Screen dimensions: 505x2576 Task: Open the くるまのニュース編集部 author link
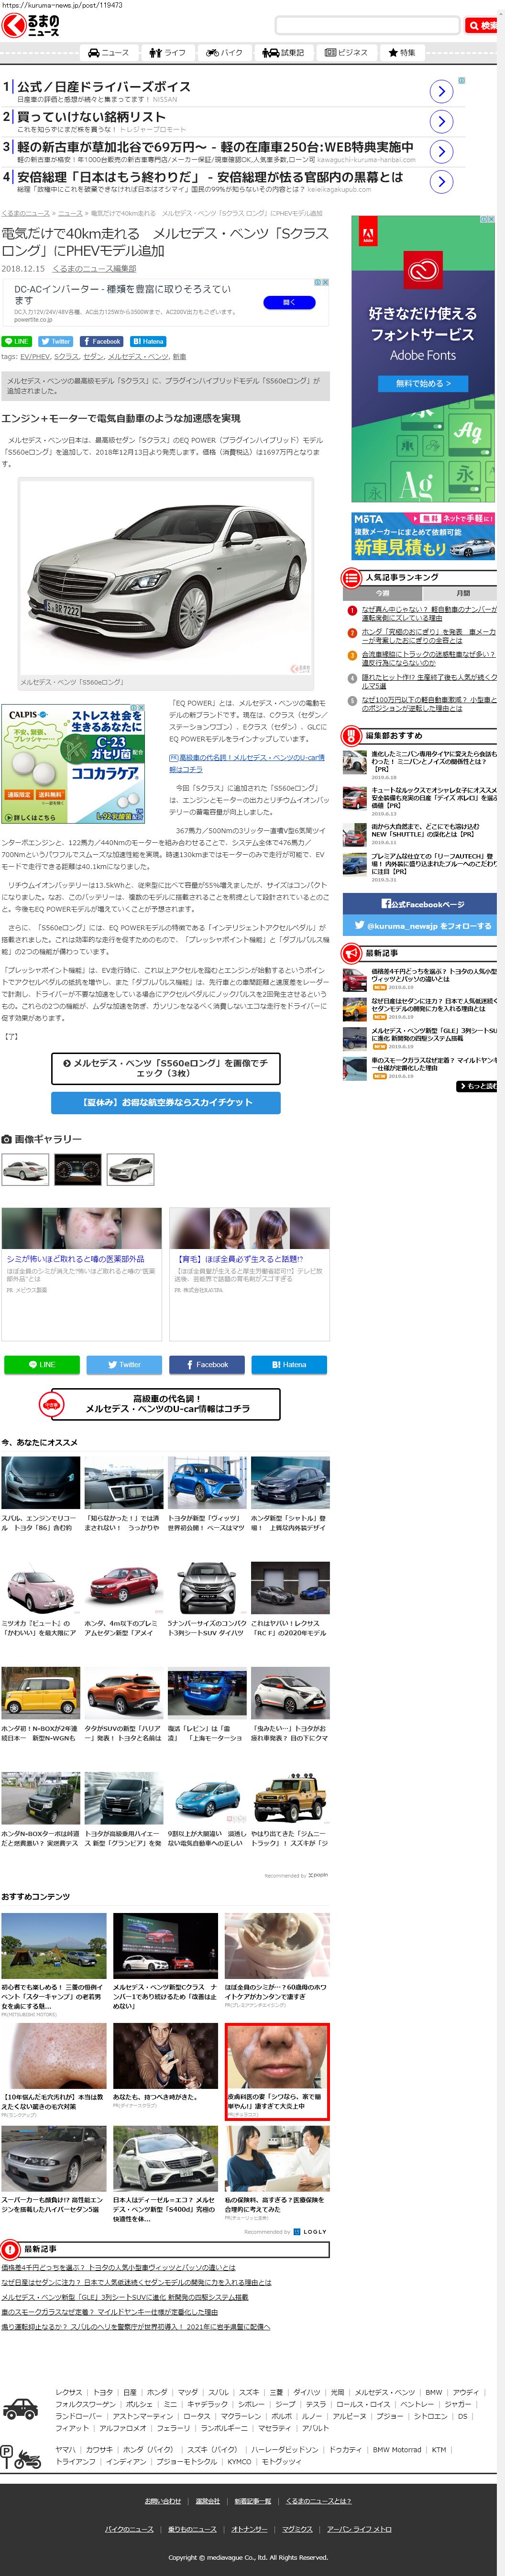pos(94,268)
